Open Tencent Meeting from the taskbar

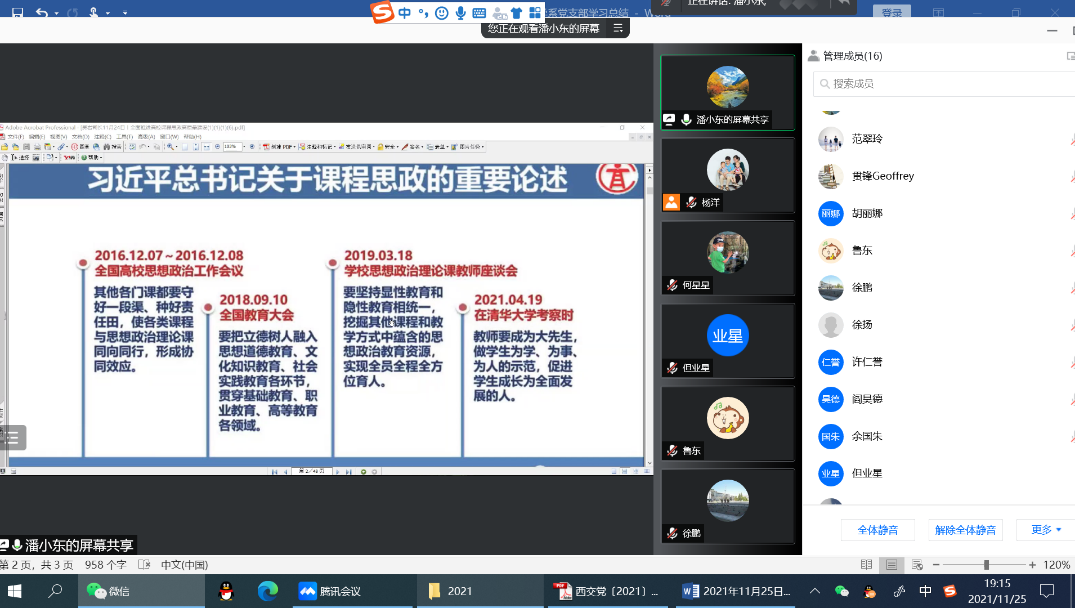(x=335, y=591)
